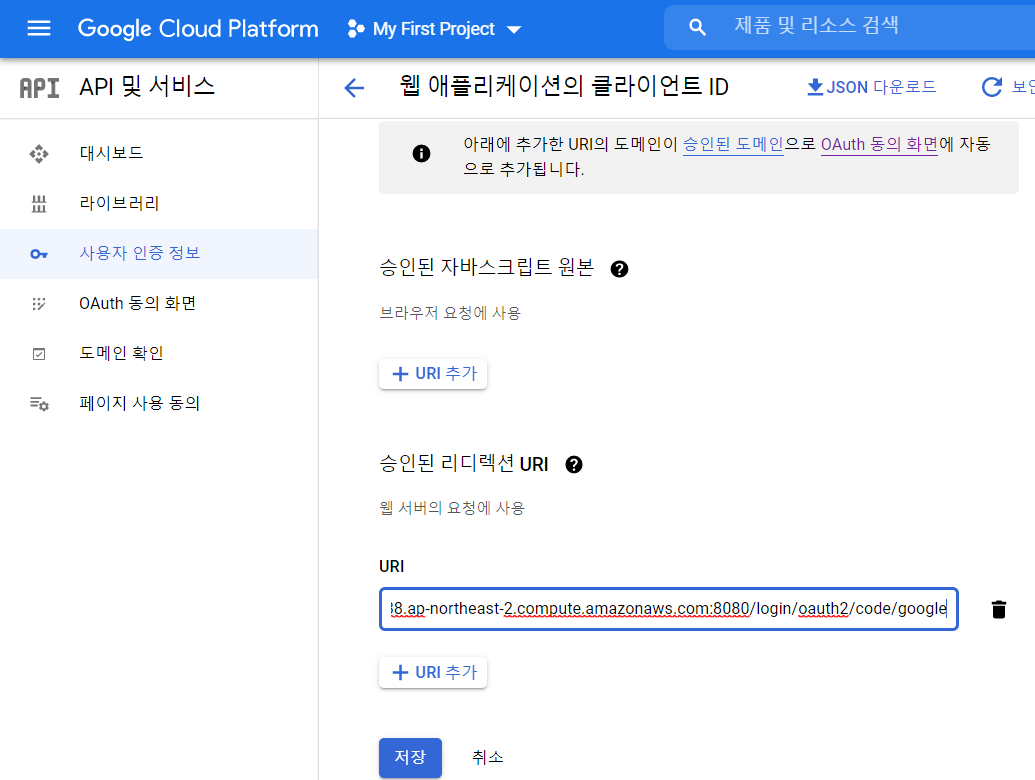Click help icon next to 승인된 자바스크립트 원본
The width and height of the screenshot is (1035, 780).
619,269
